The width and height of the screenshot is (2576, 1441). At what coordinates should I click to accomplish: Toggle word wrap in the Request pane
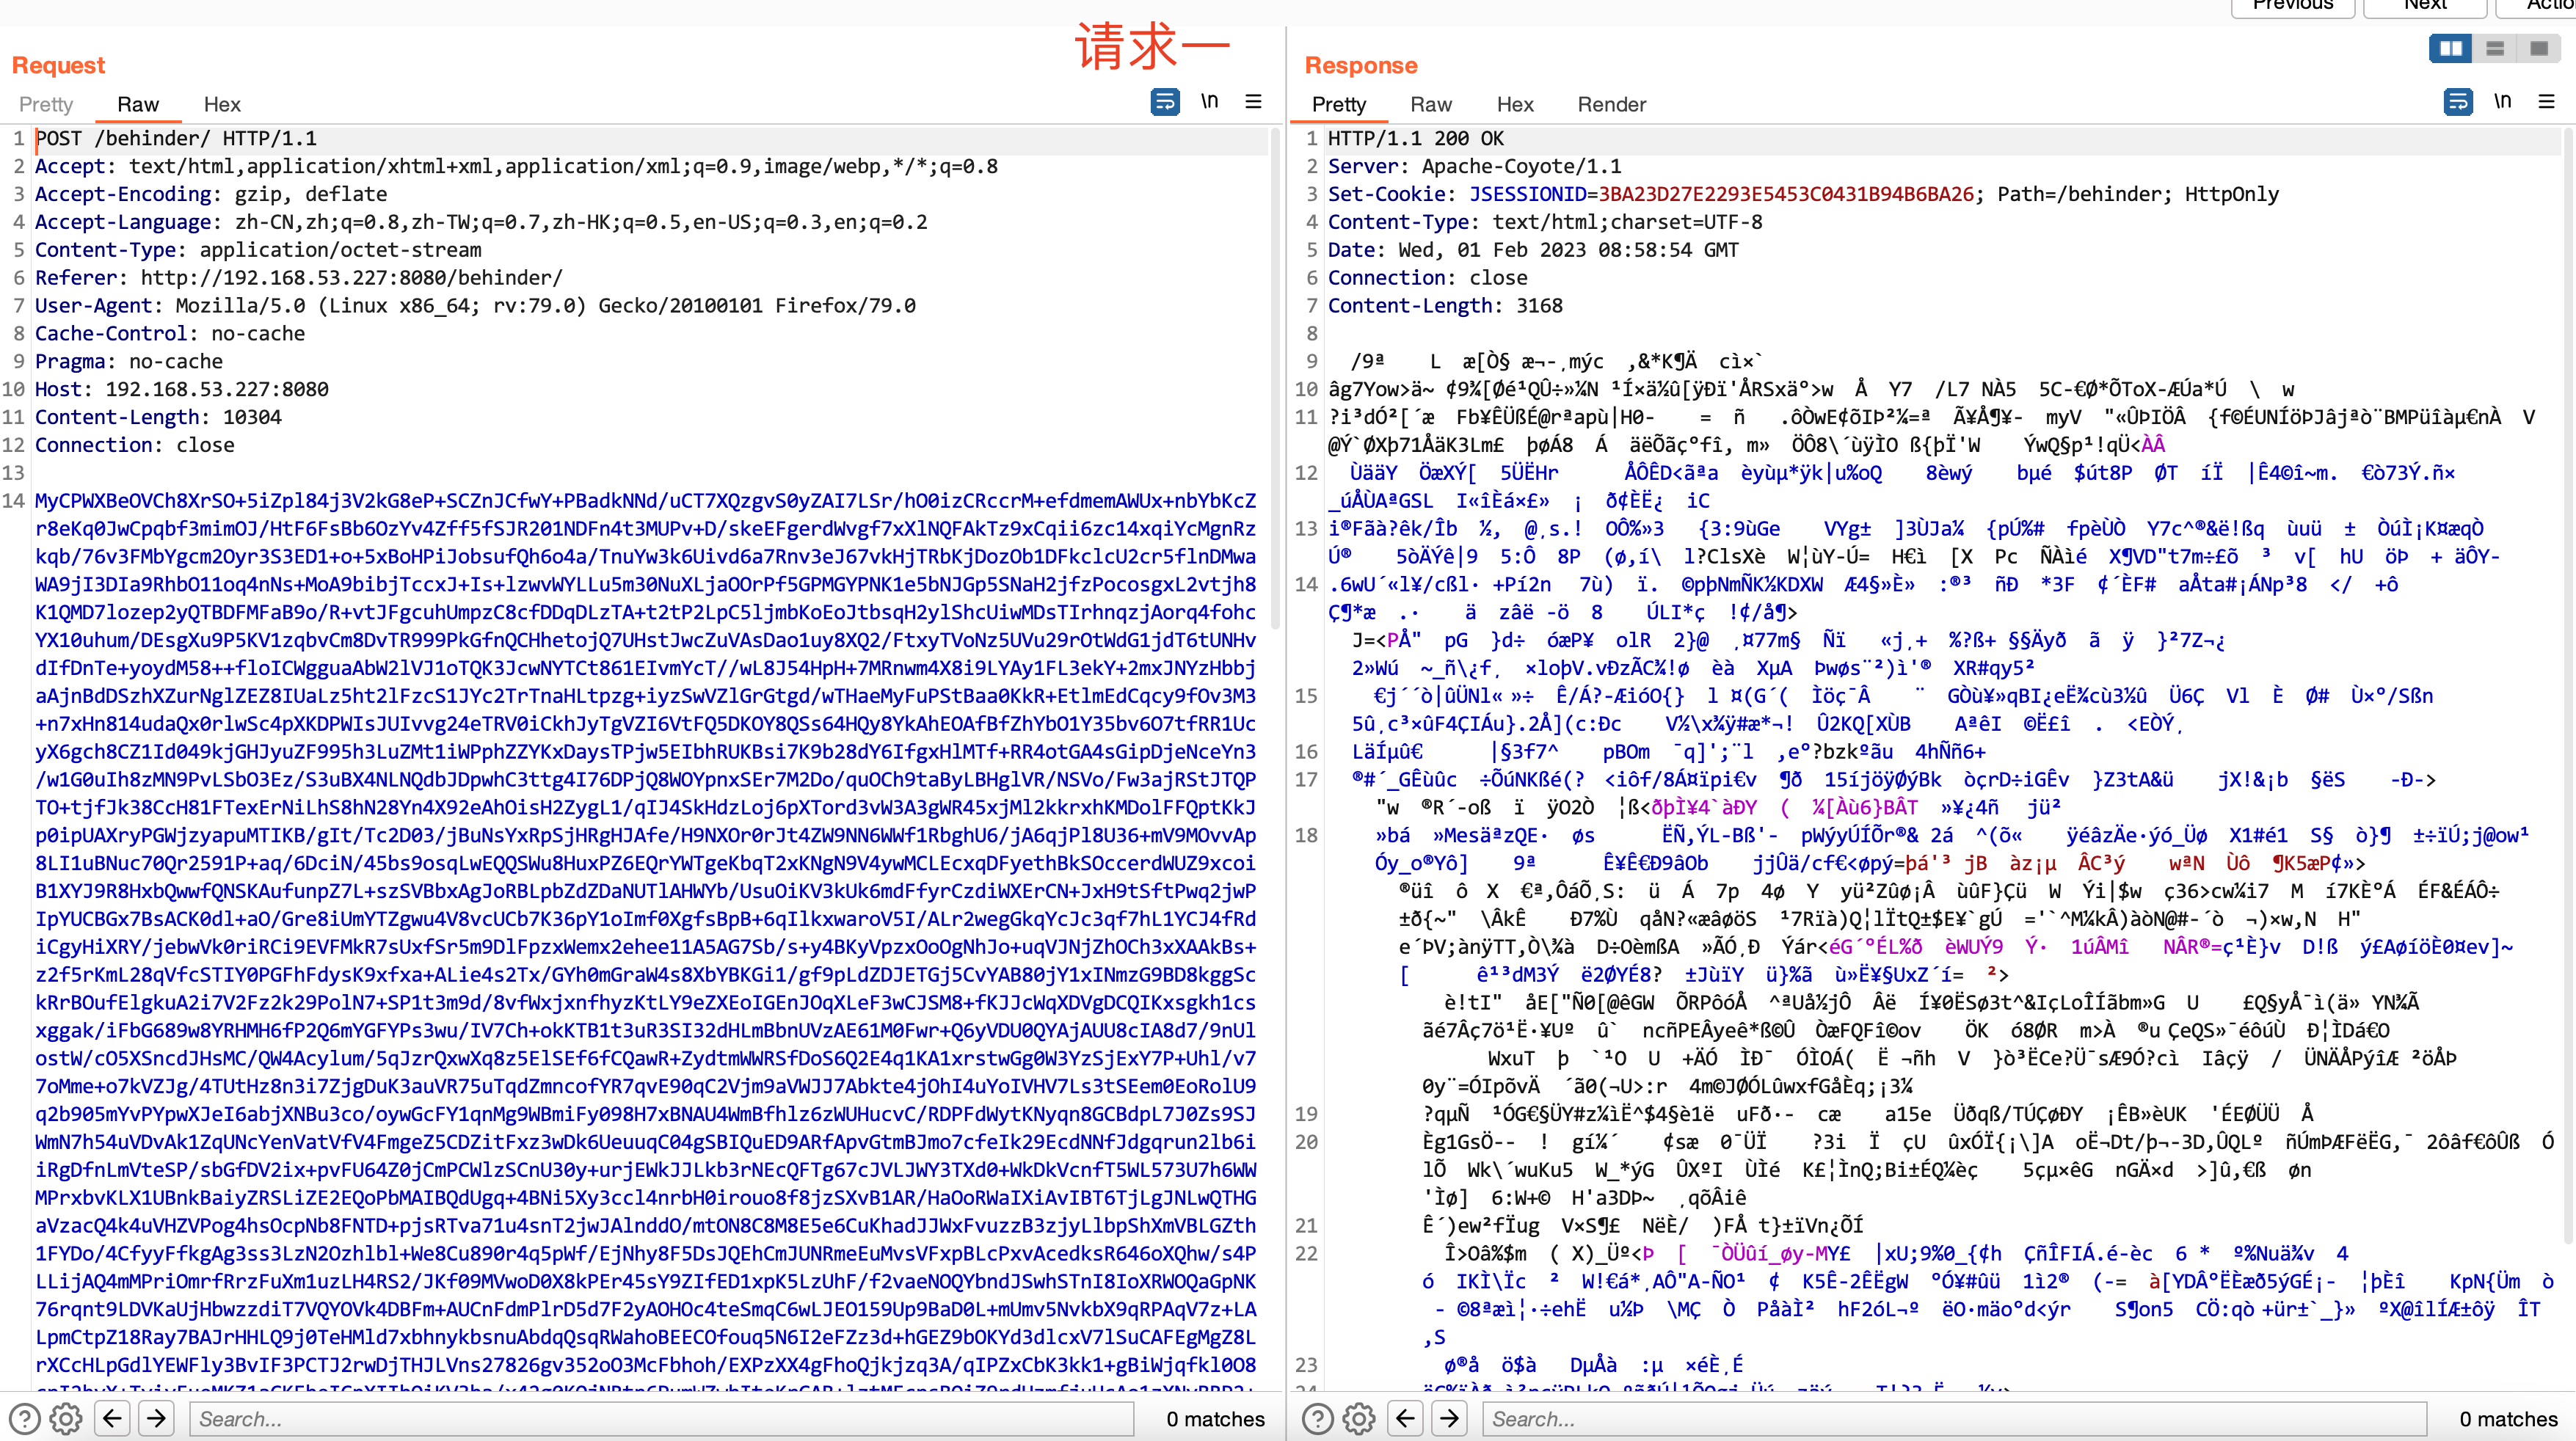[1165, 102]
